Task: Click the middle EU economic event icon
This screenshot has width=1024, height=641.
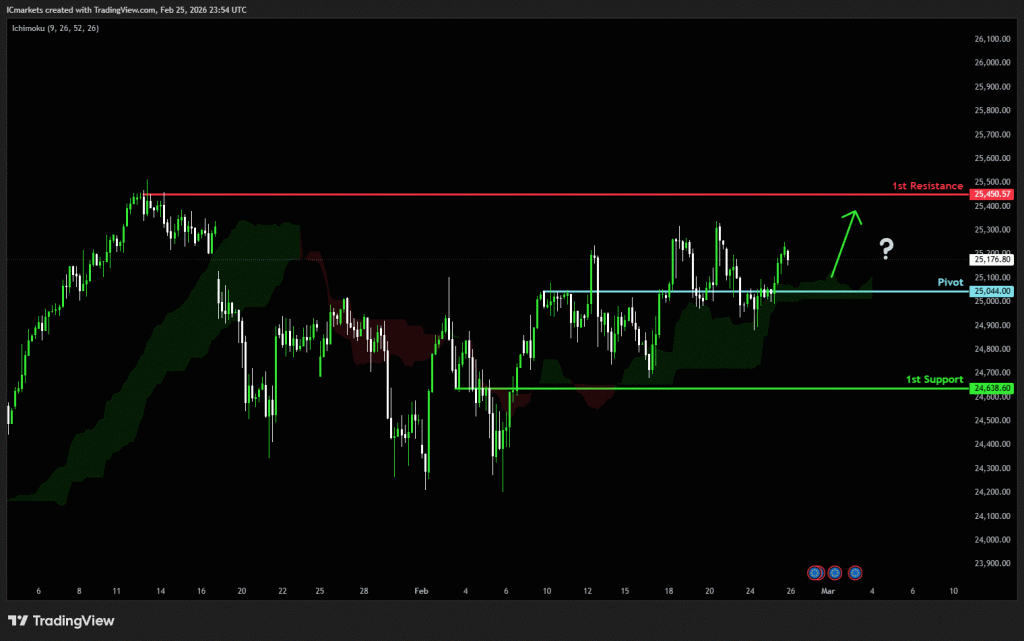Action: [835, 572]
